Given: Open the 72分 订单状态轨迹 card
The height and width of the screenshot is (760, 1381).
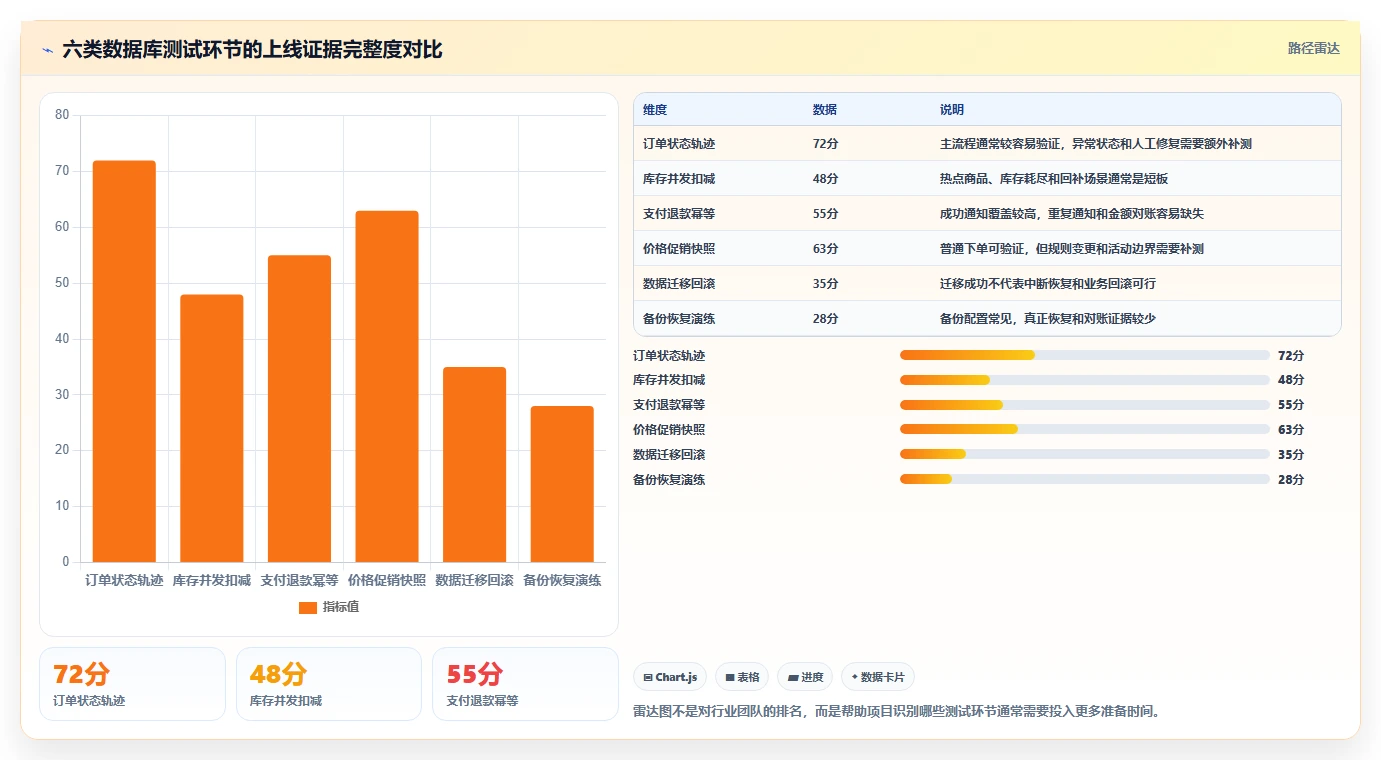Looking at the screenshot, I should pyautogui.click(x=132, y=684).
